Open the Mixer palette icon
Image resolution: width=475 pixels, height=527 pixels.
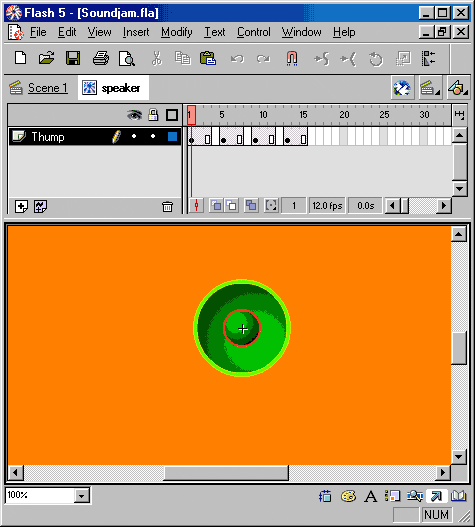point(348,496)
